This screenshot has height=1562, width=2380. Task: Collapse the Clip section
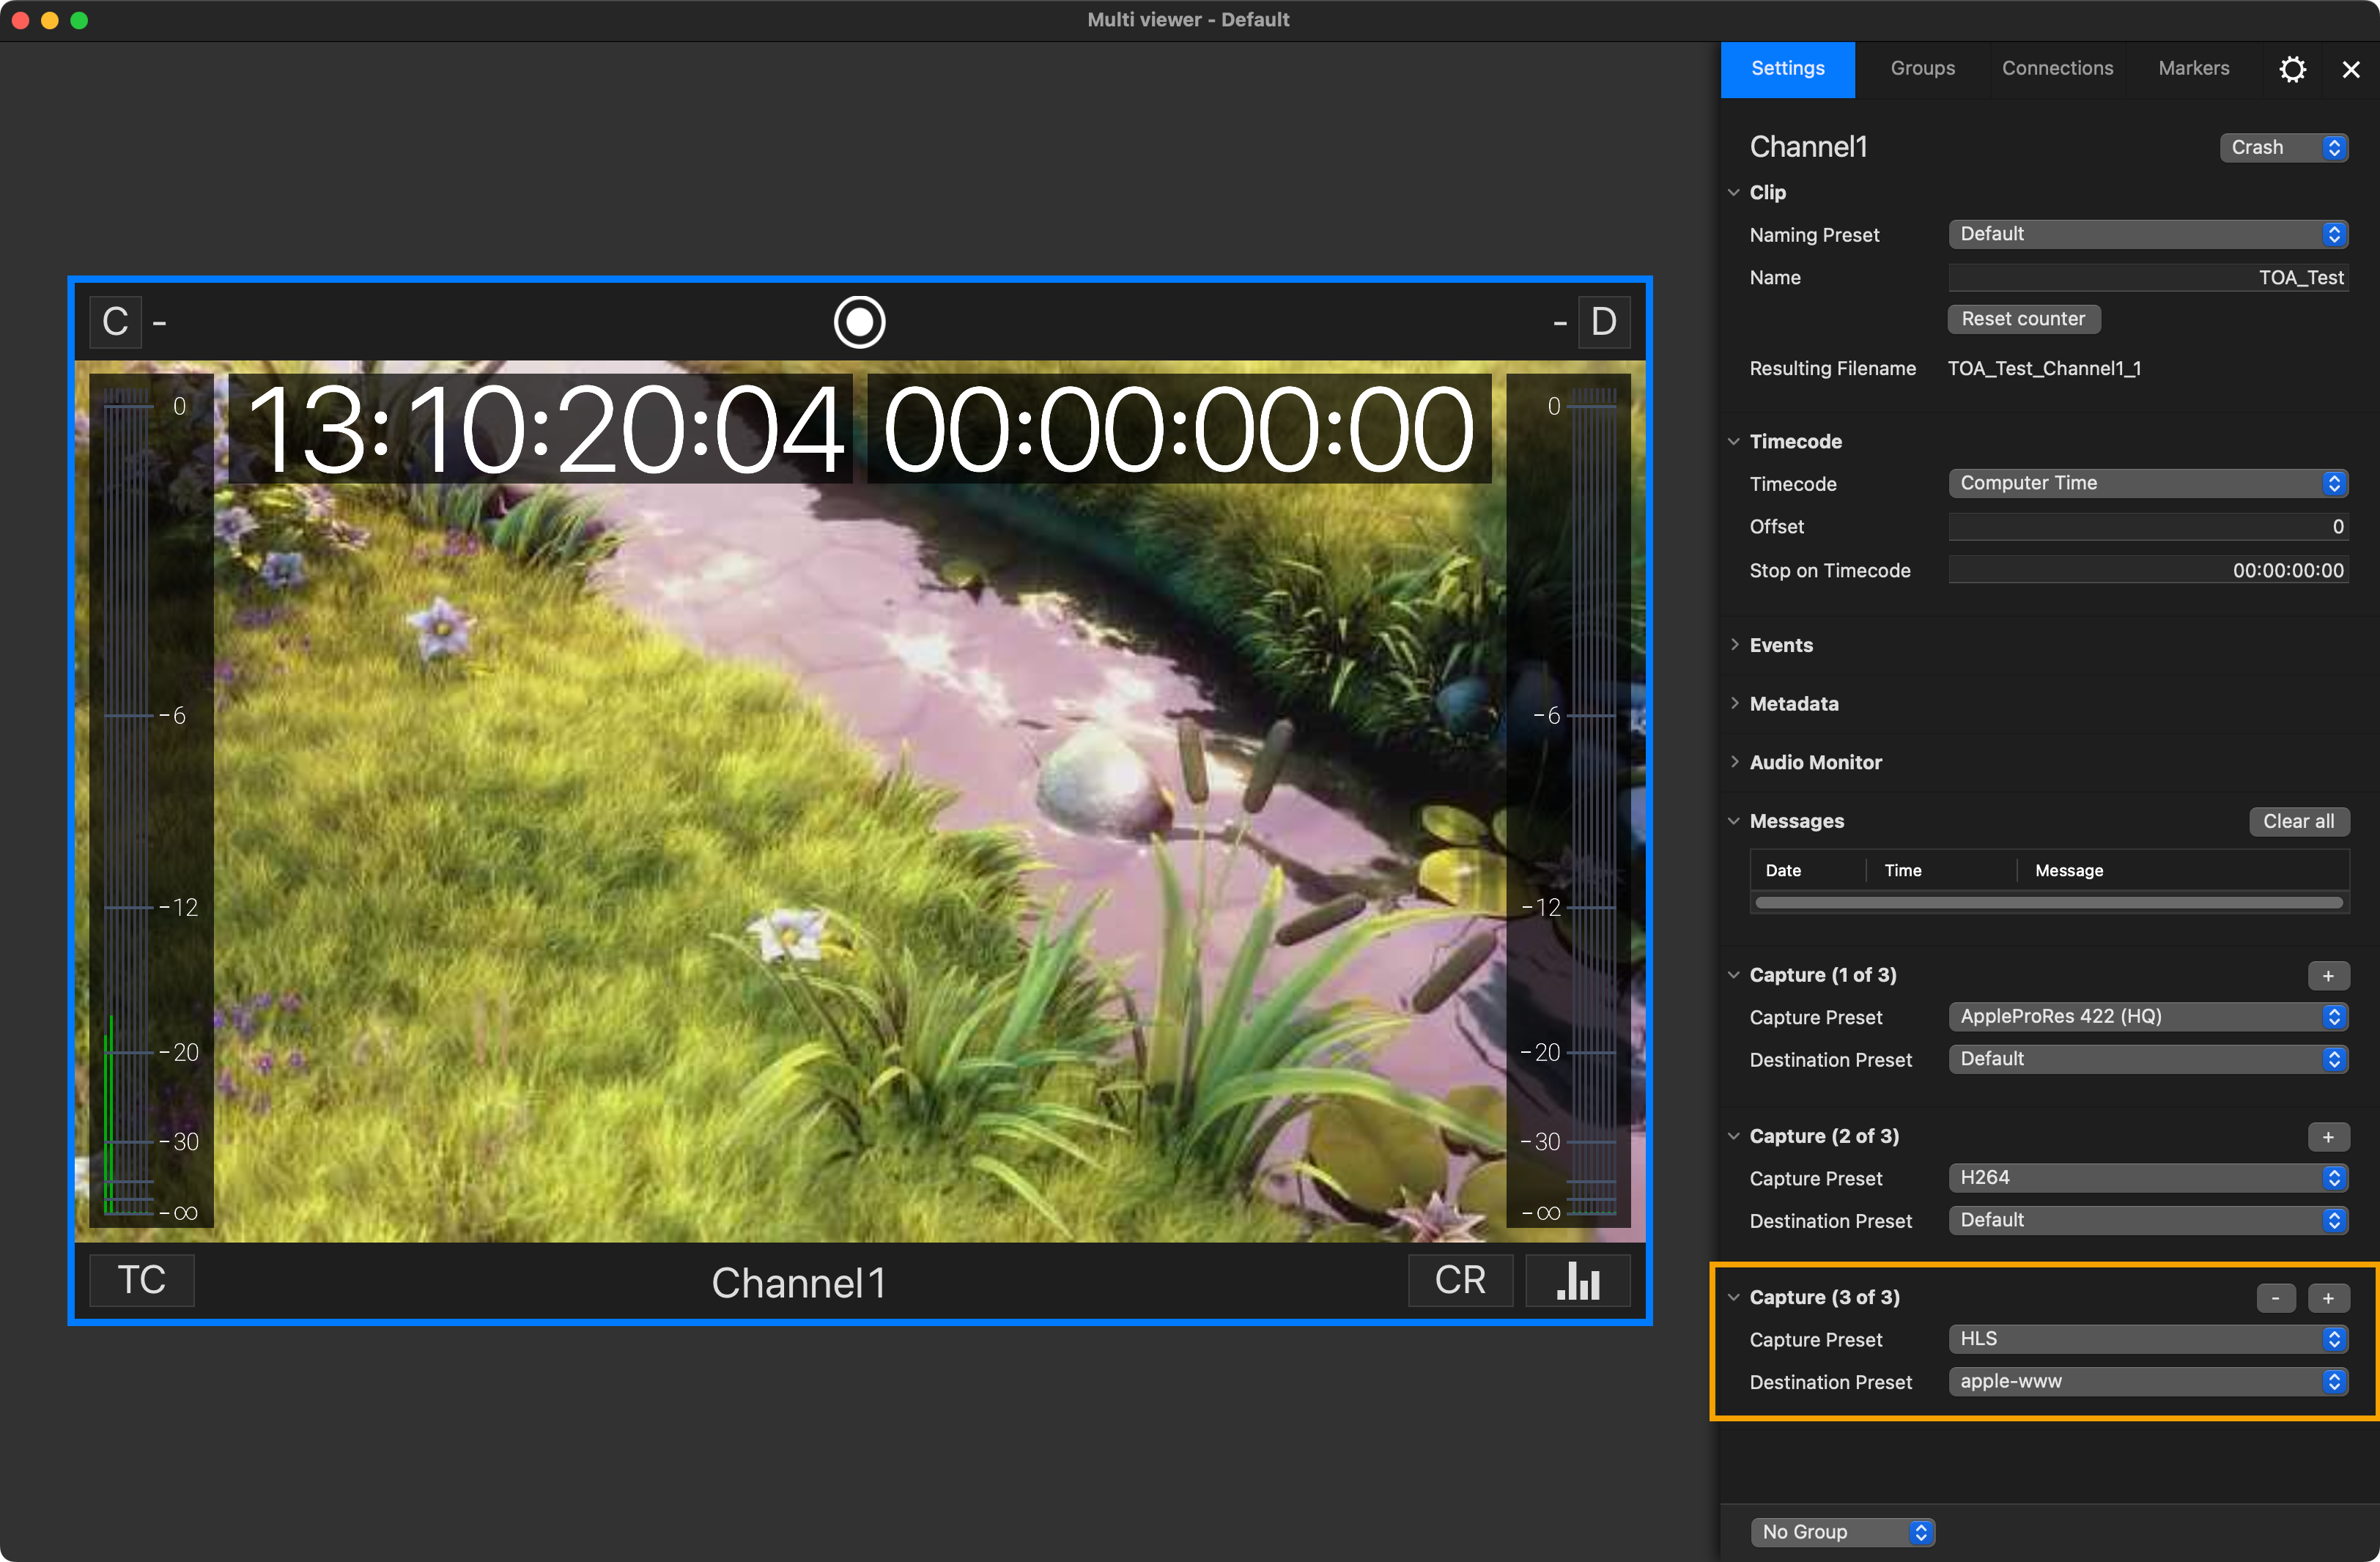(x=1734, y=192)
